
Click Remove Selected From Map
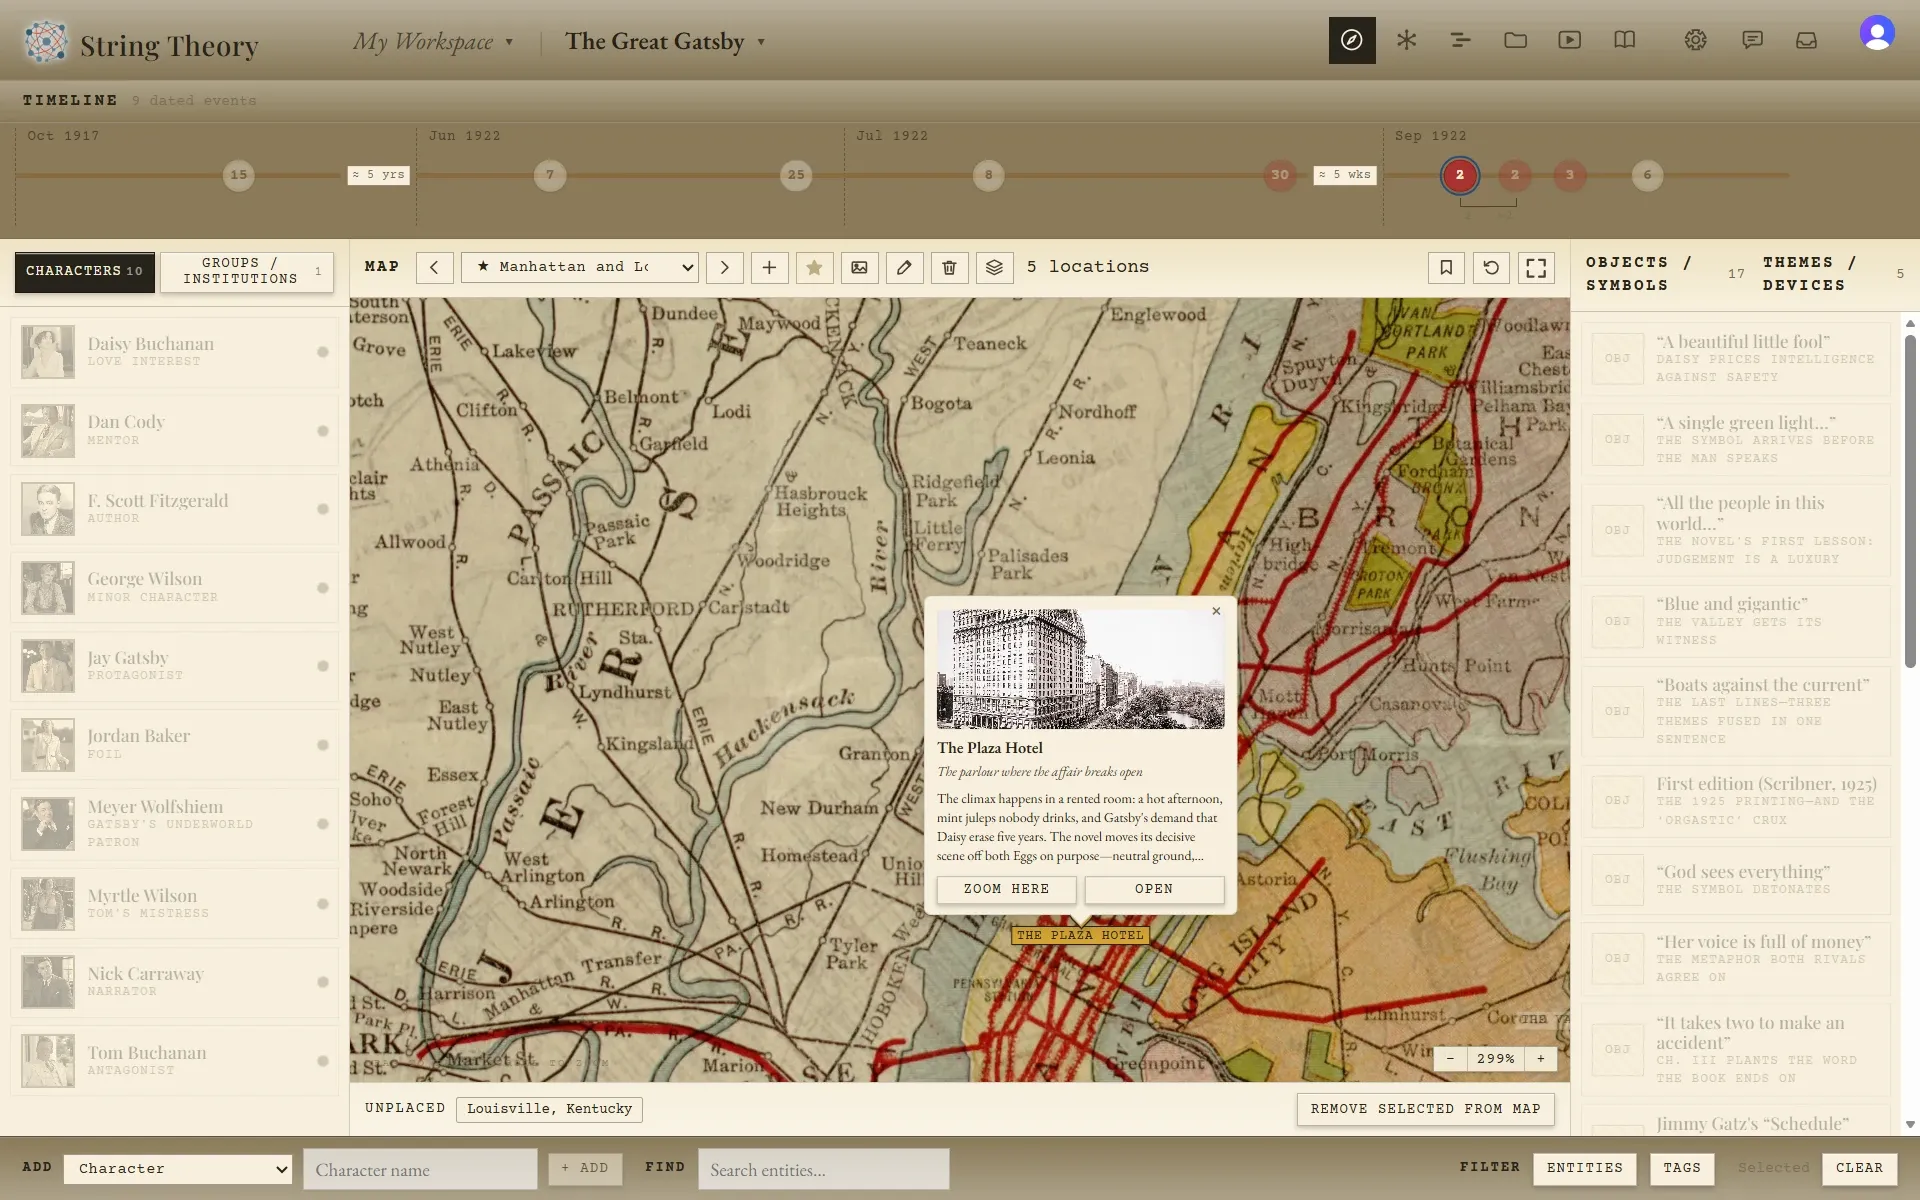(x=1425, y=1109)
